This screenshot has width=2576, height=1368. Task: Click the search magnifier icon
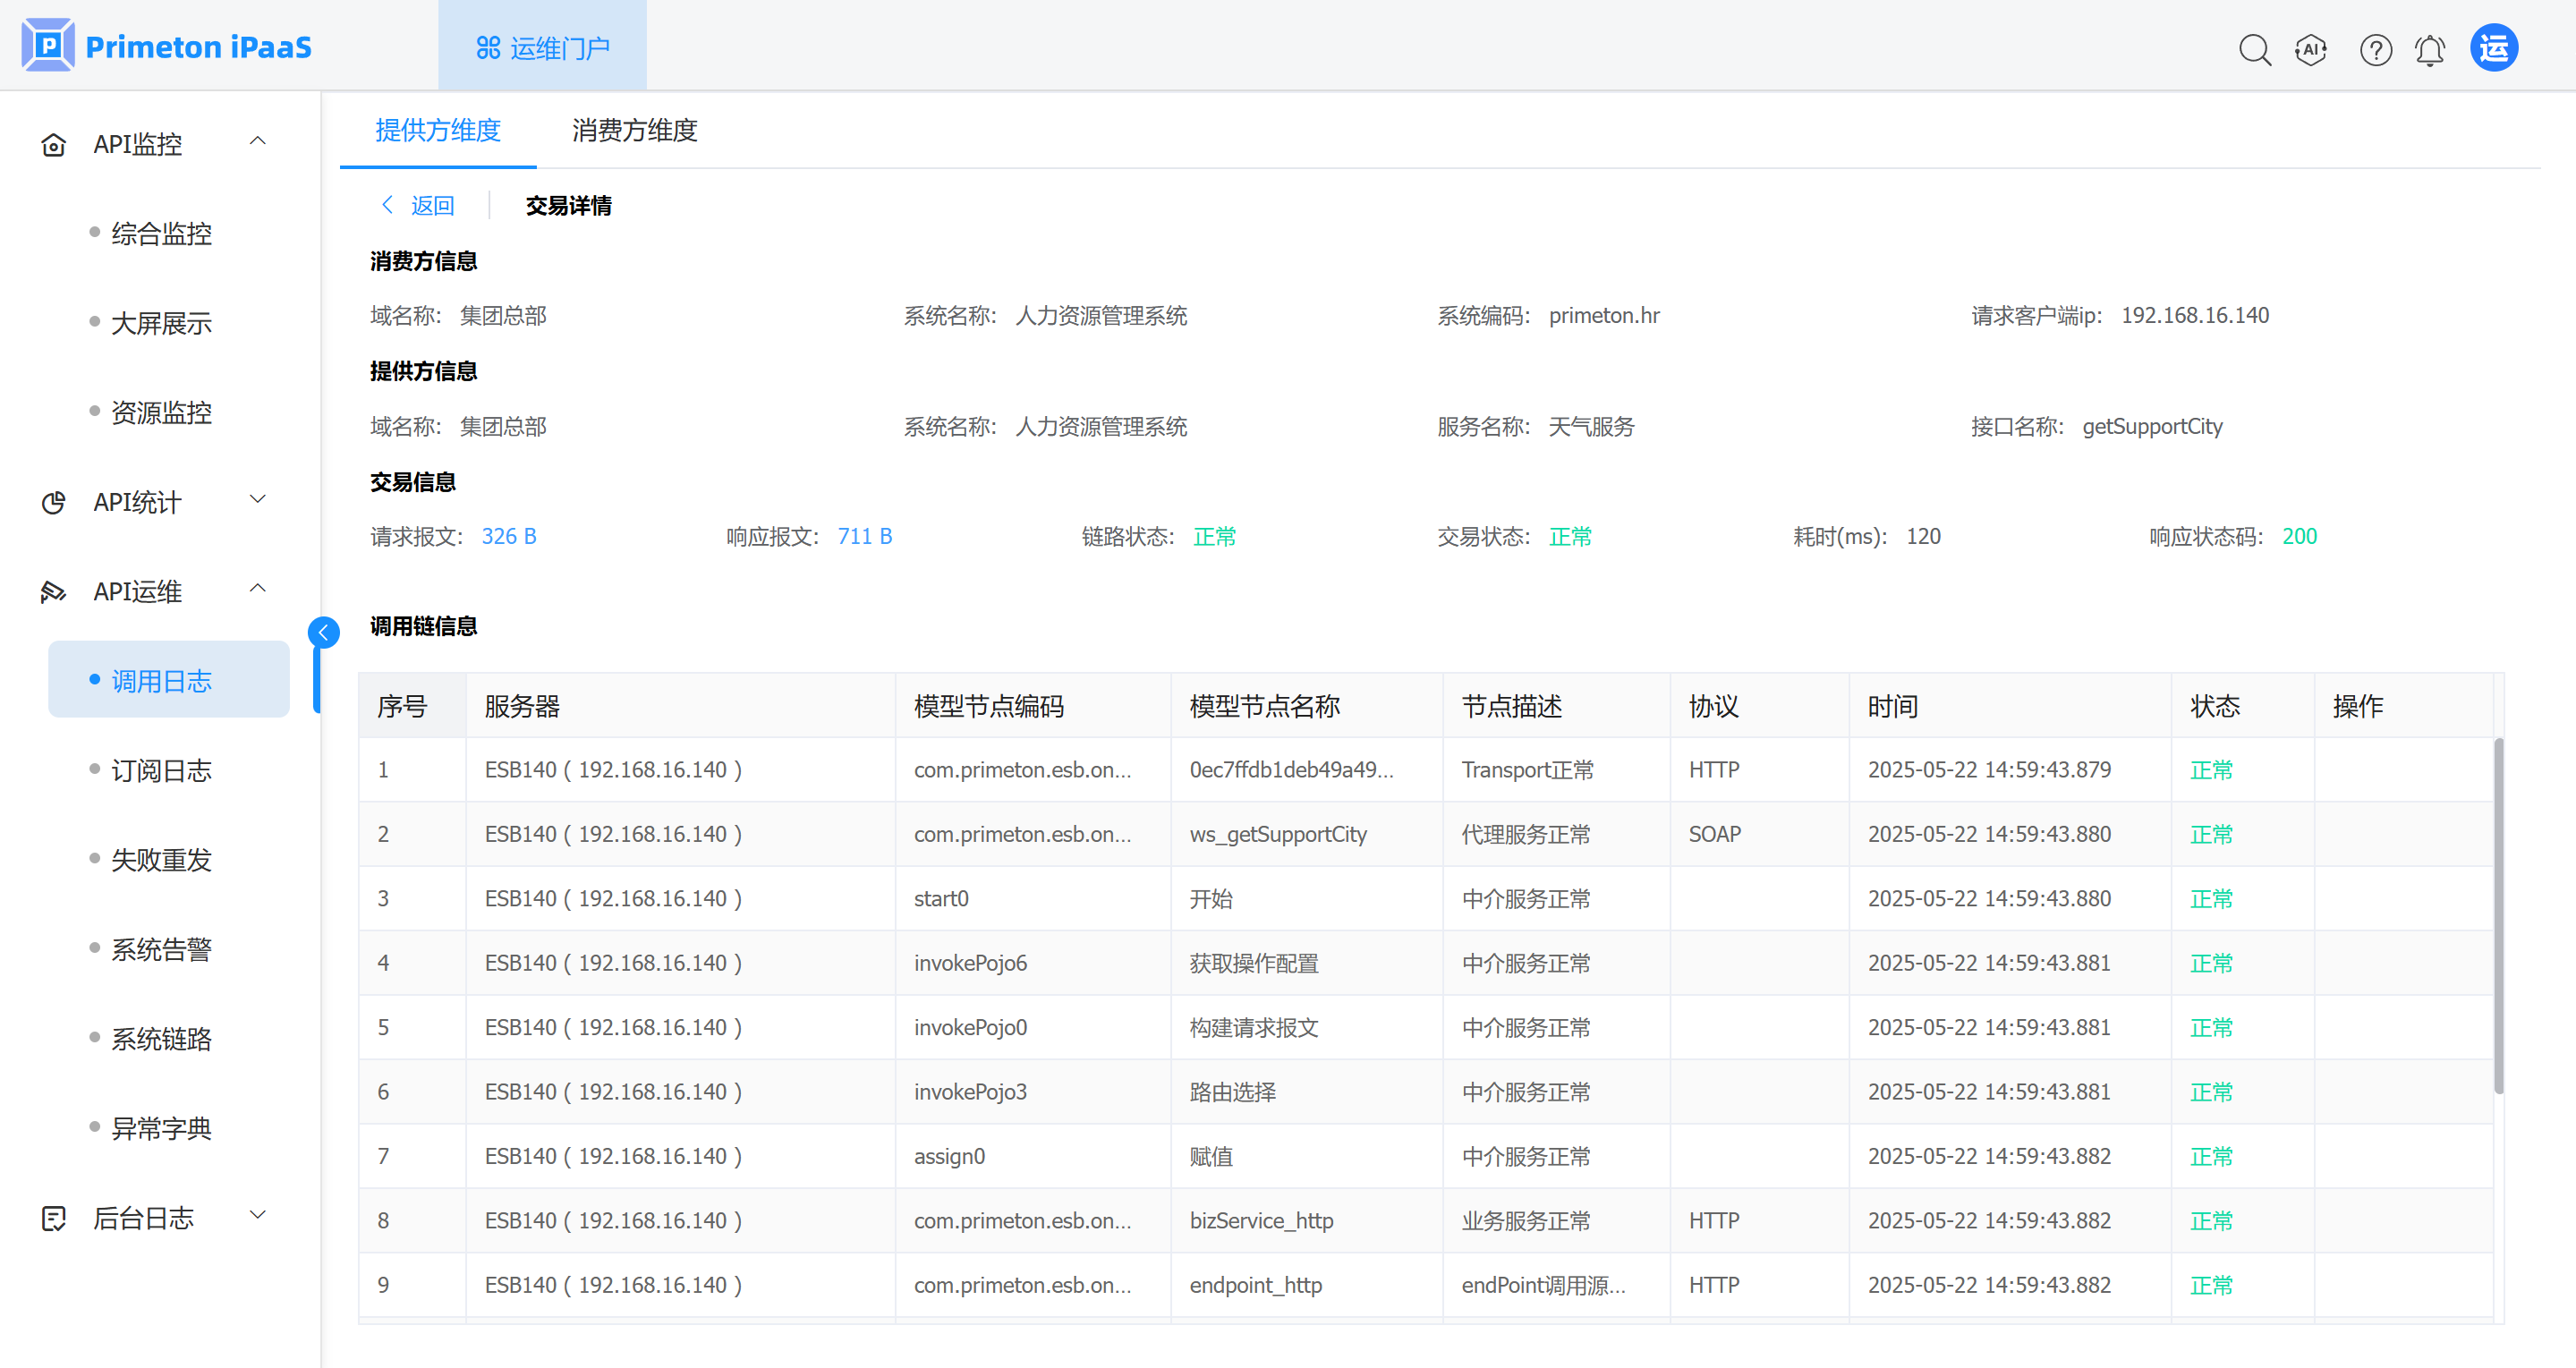[2254, 49]
